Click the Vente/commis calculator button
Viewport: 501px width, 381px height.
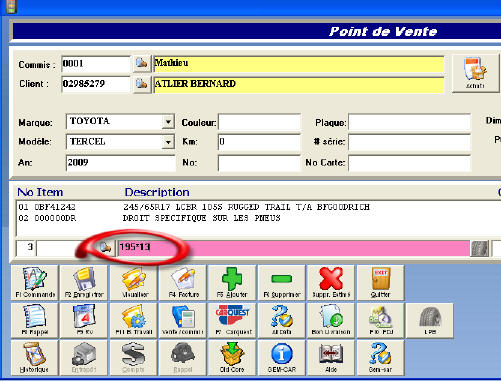tap(183, 320)
